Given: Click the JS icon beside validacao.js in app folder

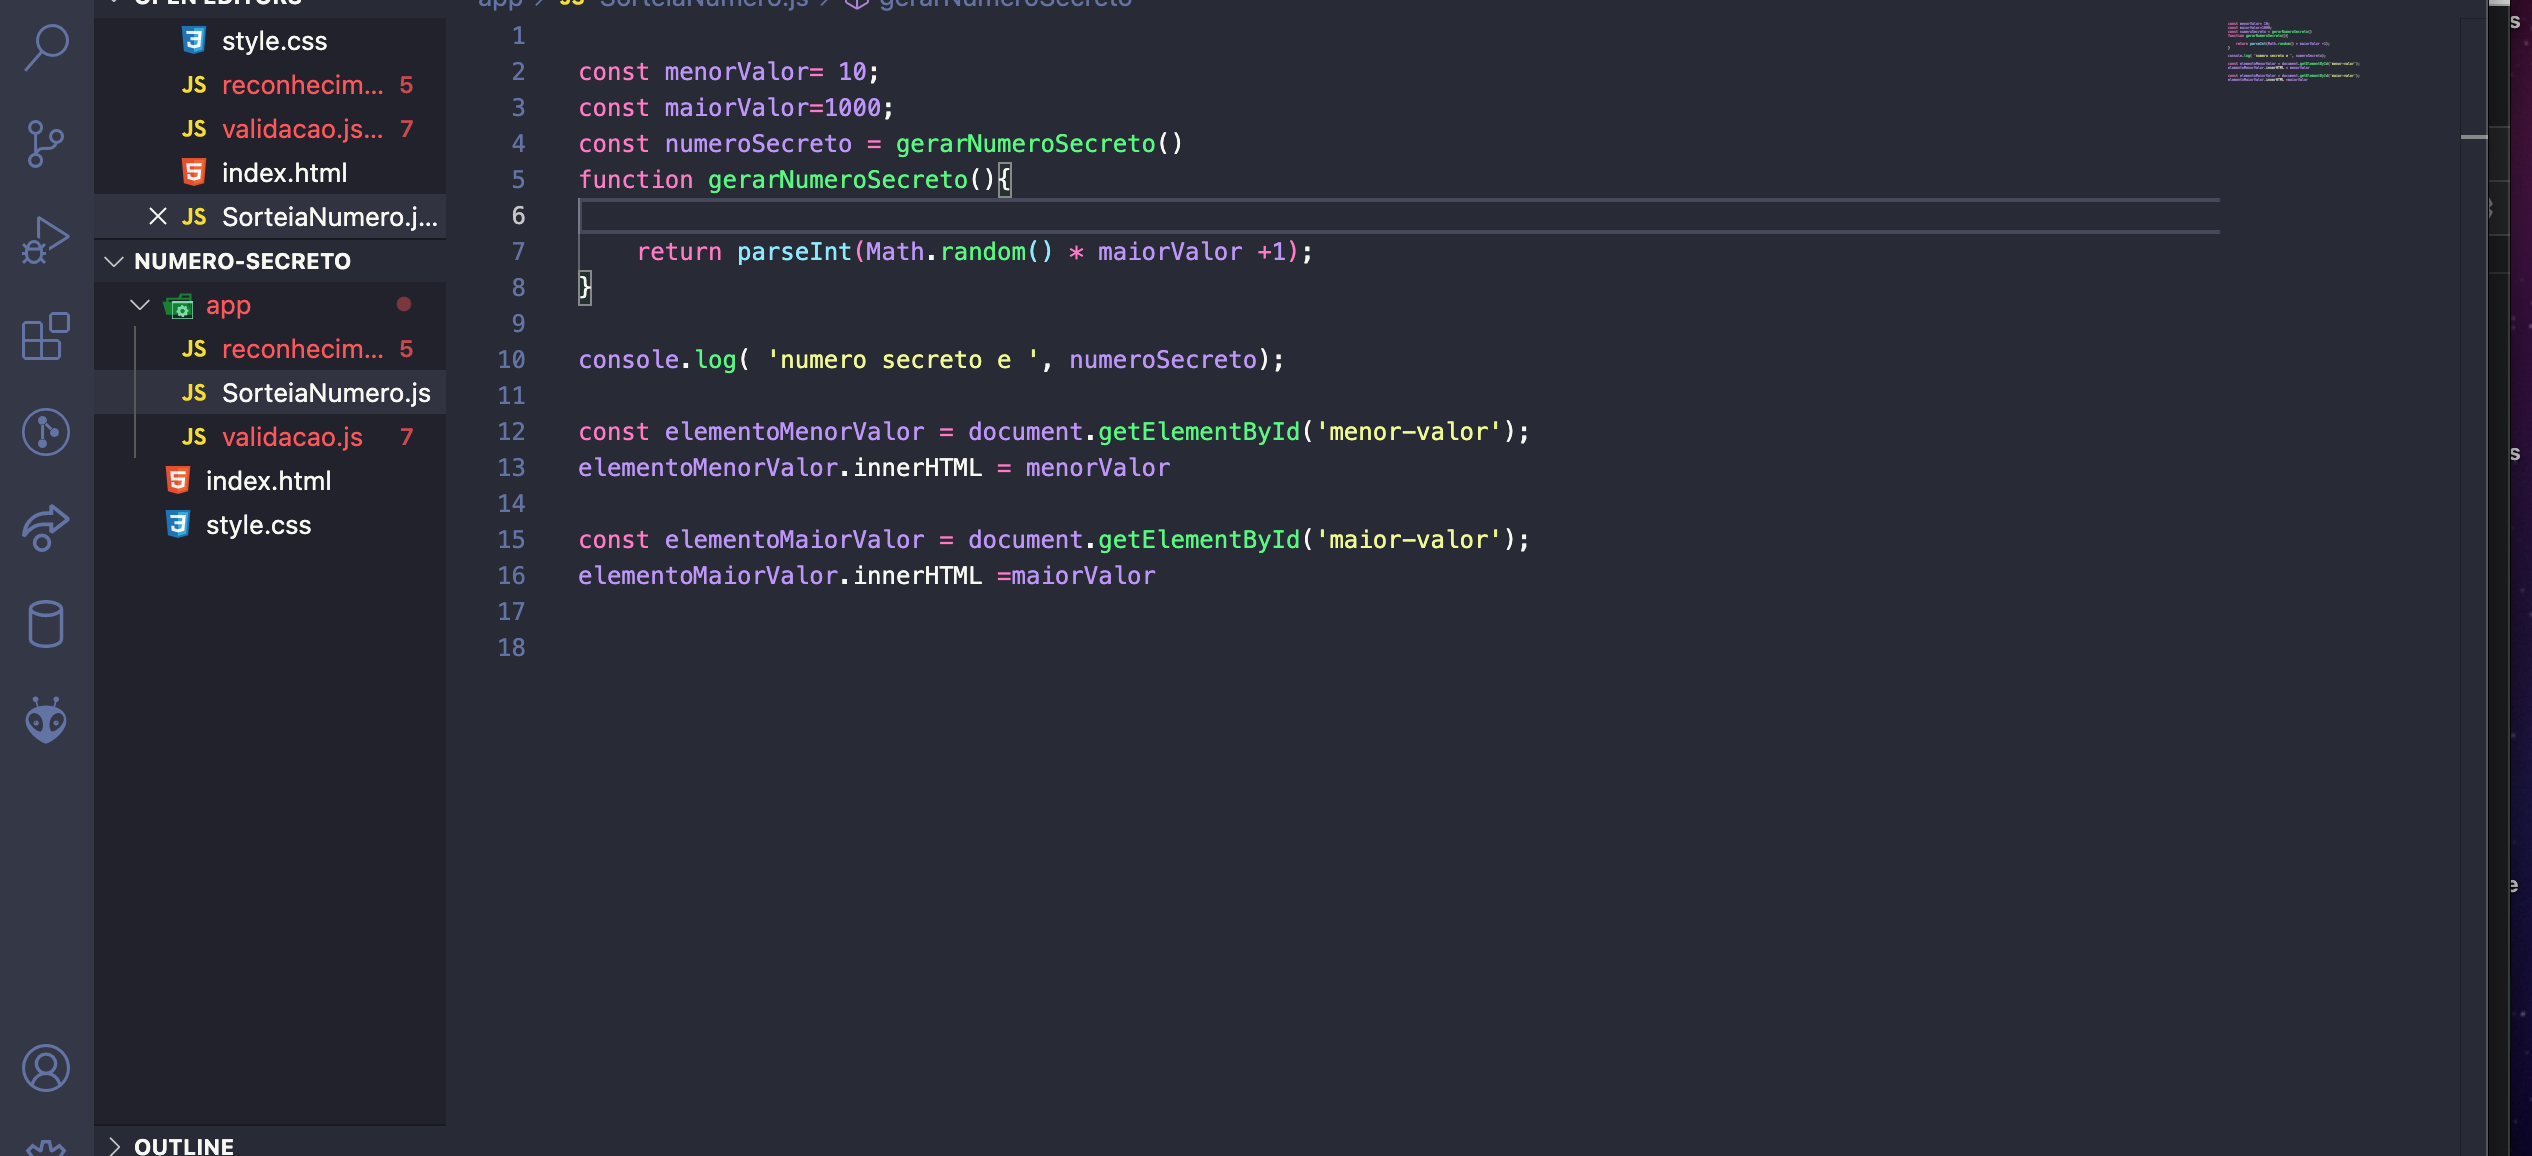Looking at the screenshot, I should click(x=194, y=437).
